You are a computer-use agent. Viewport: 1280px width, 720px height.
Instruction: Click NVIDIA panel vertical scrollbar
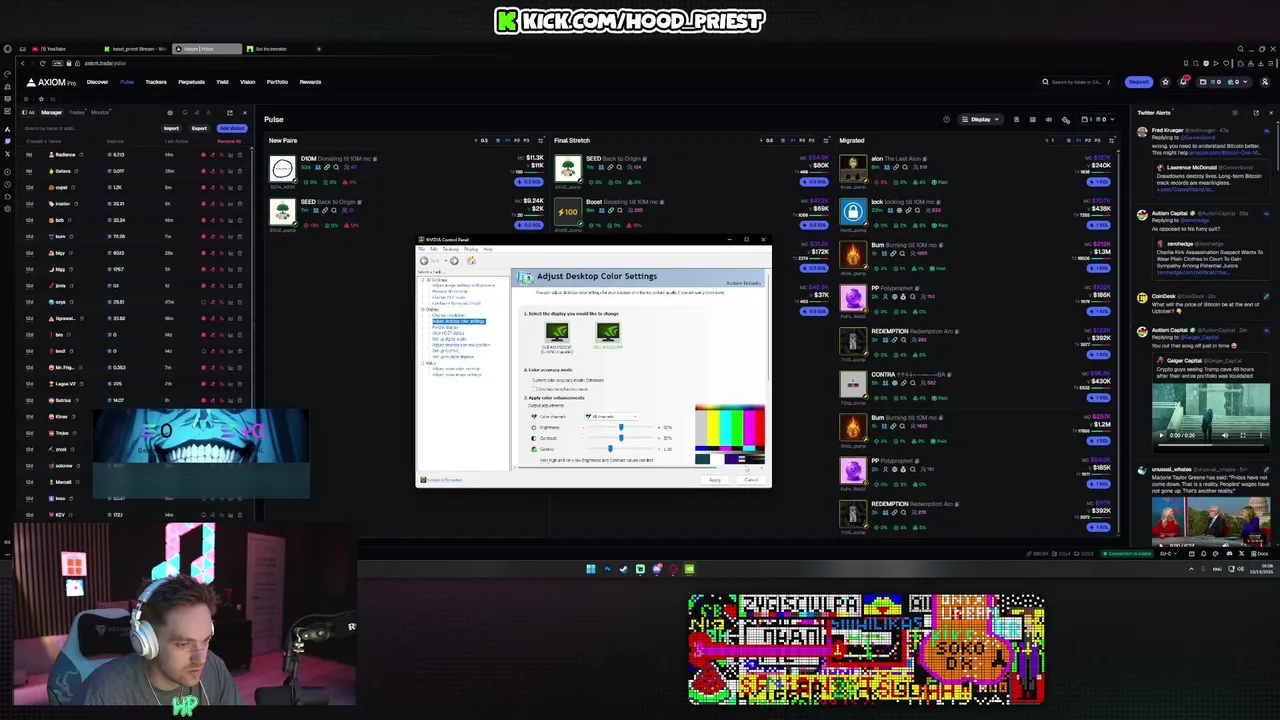pyautogui.click(x=769, y=326)
